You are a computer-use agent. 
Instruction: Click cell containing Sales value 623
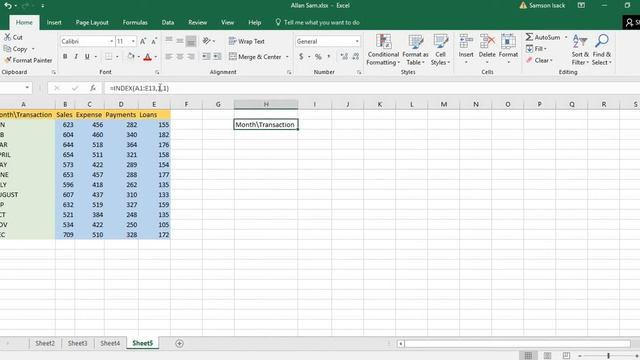tap(65, 125)
